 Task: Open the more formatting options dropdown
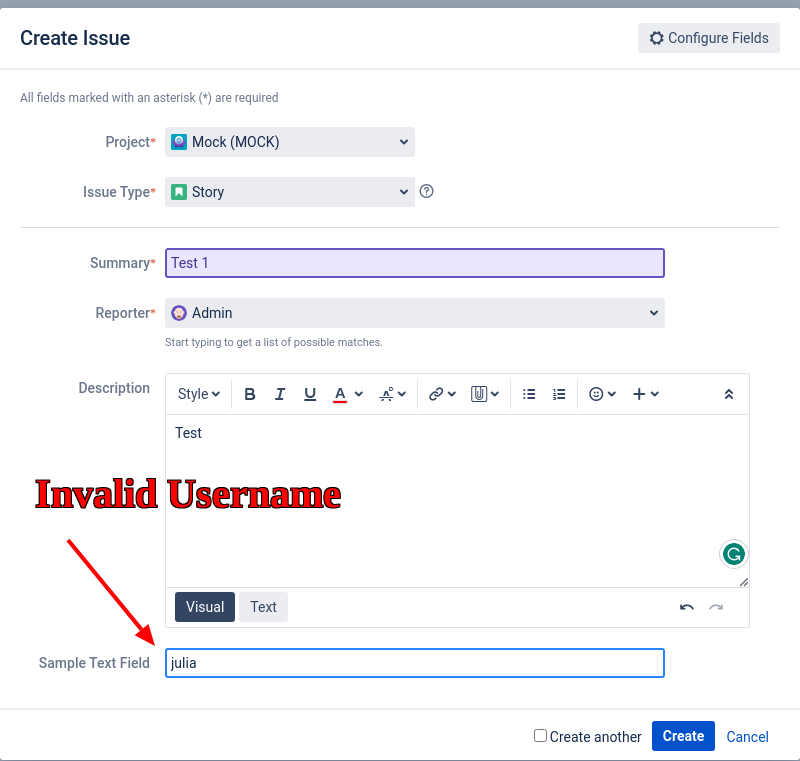[x=392, y=394]
